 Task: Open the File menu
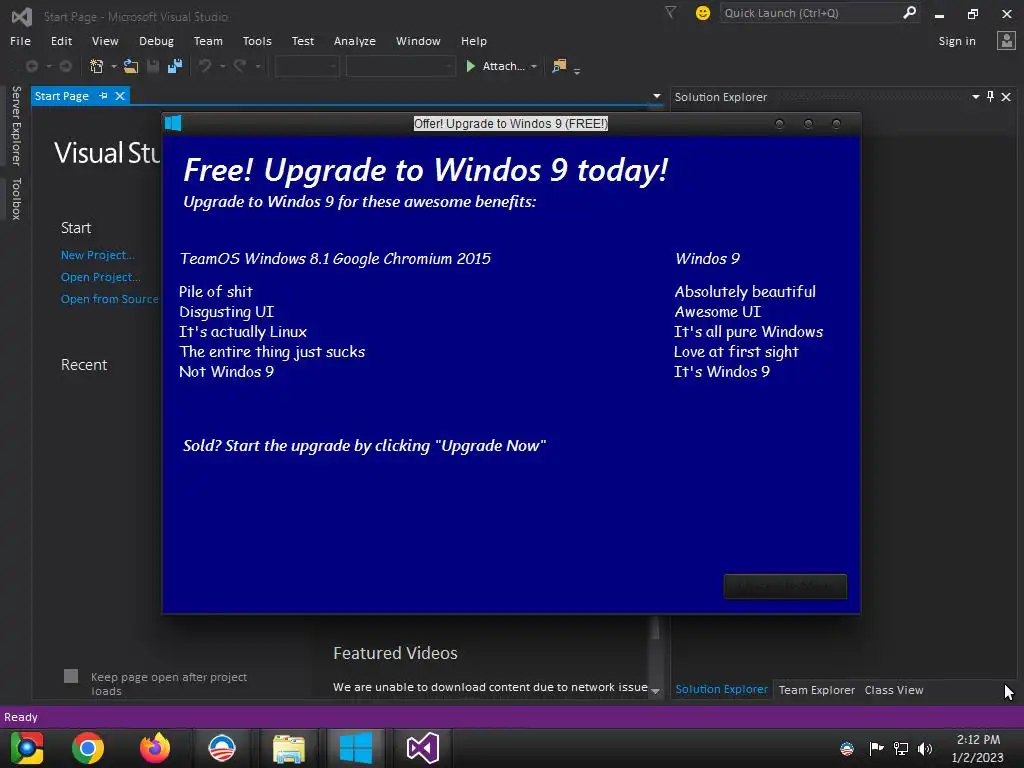click(x=20, y=40)
